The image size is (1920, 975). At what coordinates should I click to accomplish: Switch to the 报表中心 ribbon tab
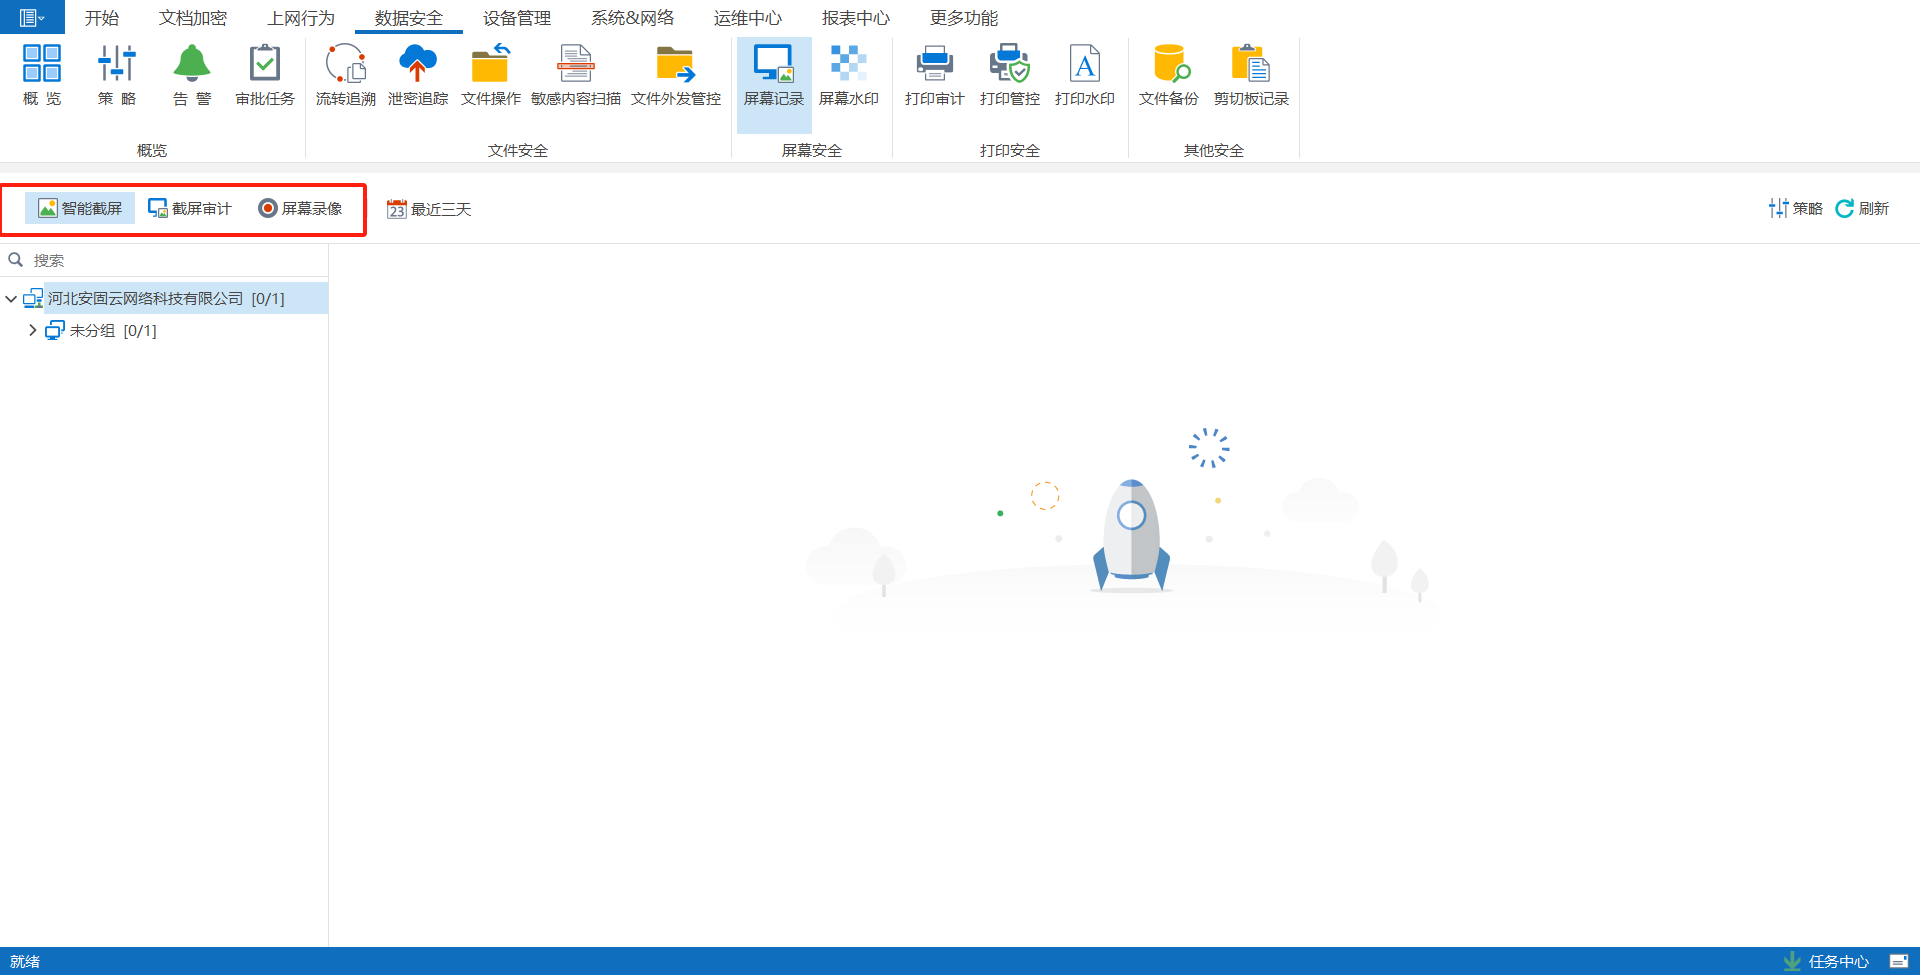[856, 18]
